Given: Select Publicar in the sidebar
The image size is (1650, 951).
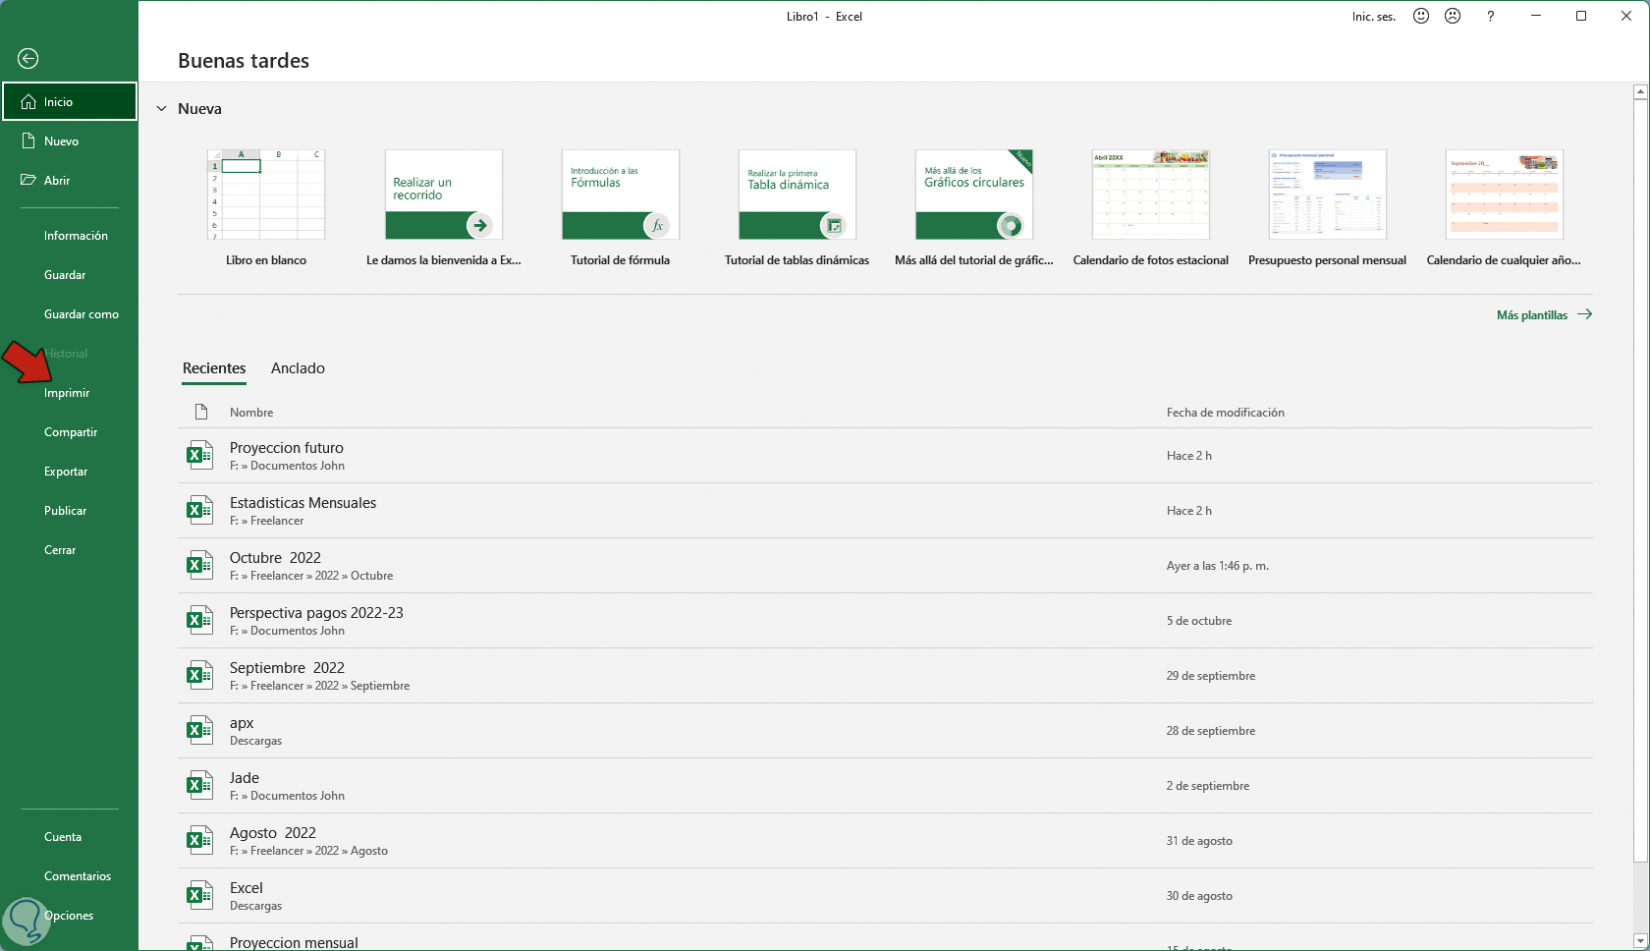Looking at the screenshot, I should pyautogui.click(x=66, y=511).
